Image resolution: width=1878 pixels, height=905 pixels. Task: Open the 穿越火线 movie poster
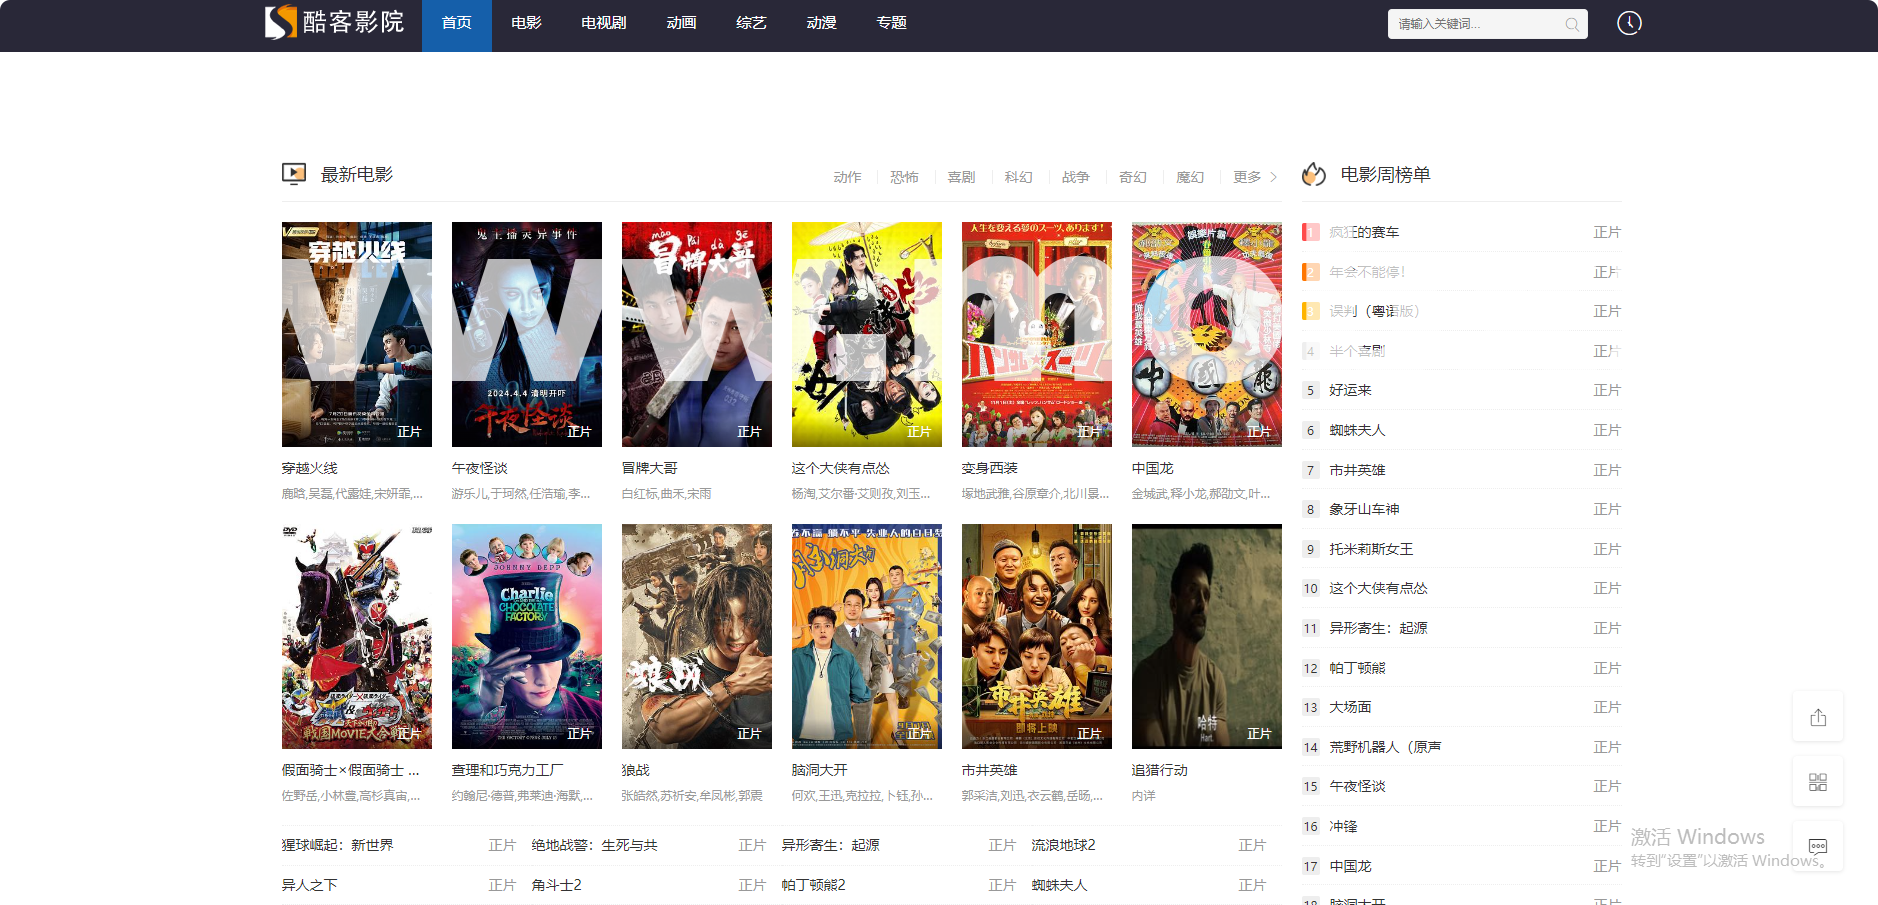pyautogui.click(x=357, y=334)
